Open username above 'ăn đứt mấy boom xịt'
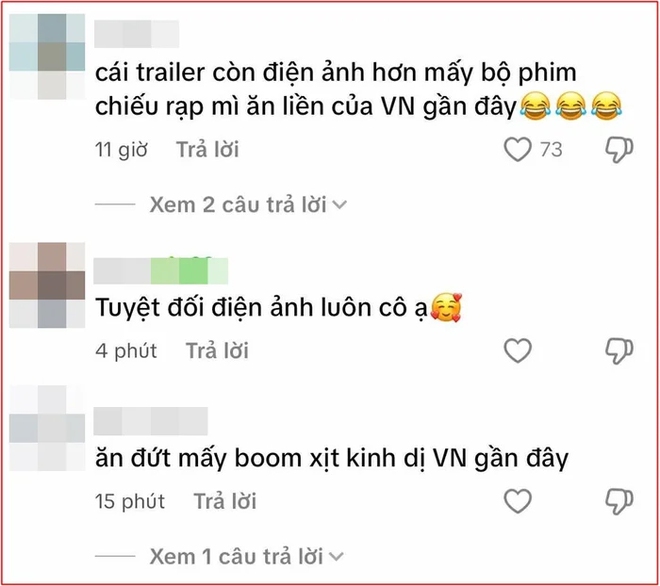 151,421
